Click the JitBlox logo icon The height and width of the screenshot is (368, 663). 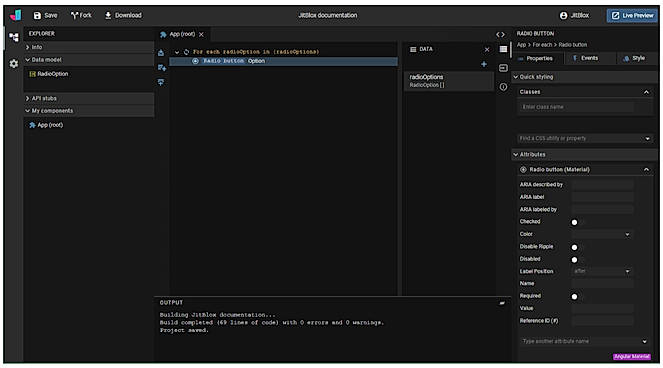(16, 15)
